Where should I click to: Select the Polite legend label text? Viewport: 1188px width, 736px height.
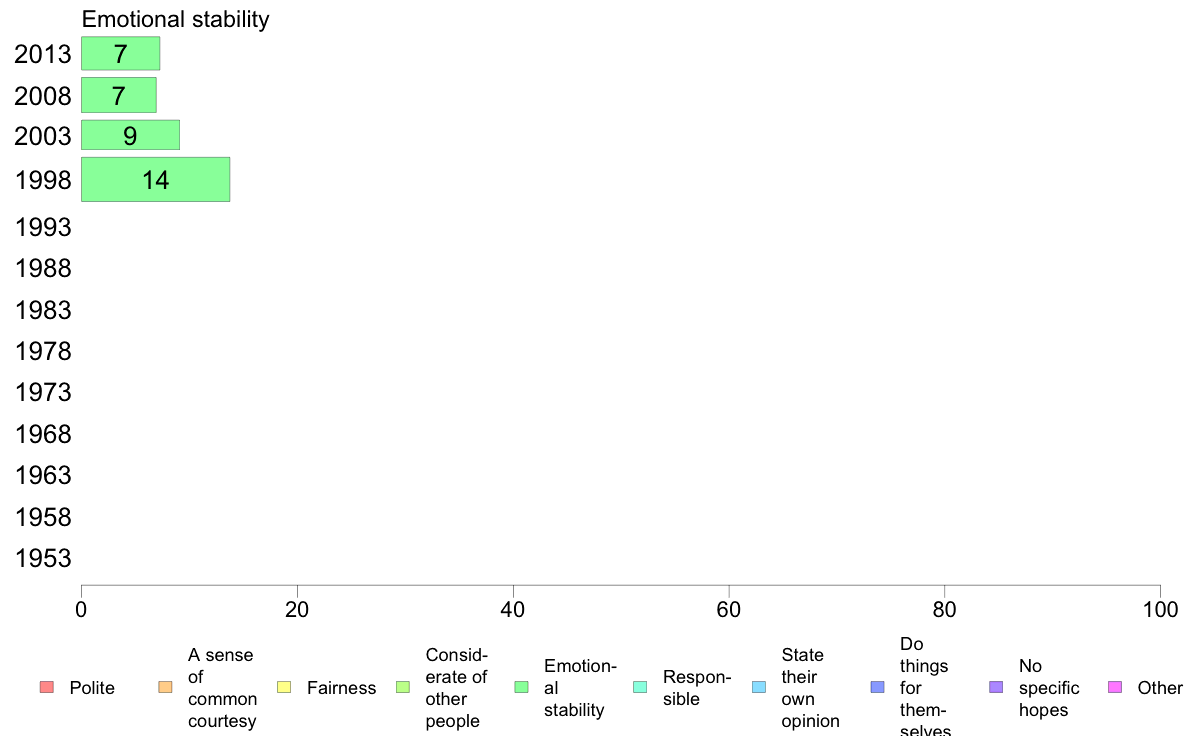click(x=92, y=687)
